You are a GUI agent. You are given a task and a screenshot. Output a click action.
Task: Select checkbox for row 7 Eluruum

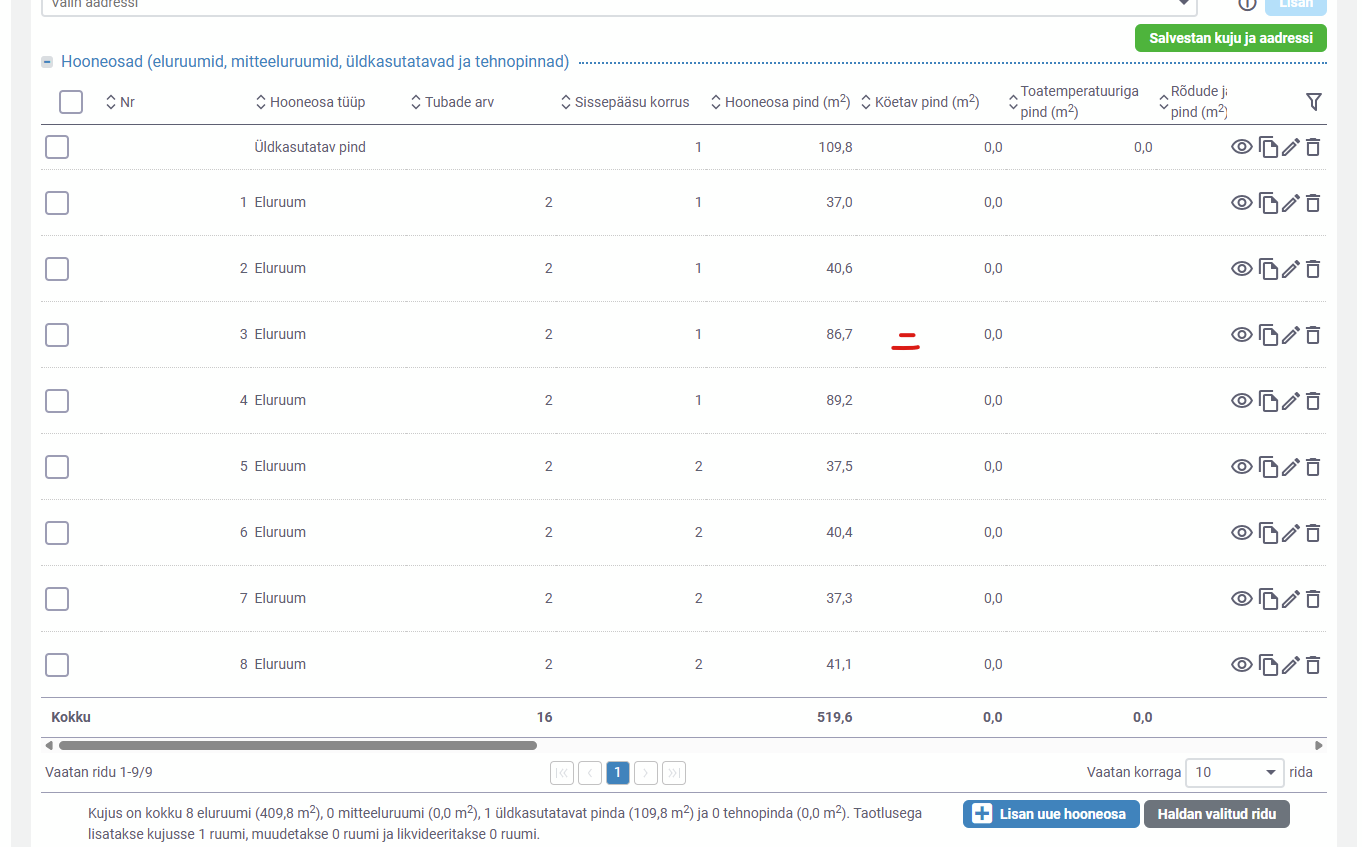click(57, 599)
